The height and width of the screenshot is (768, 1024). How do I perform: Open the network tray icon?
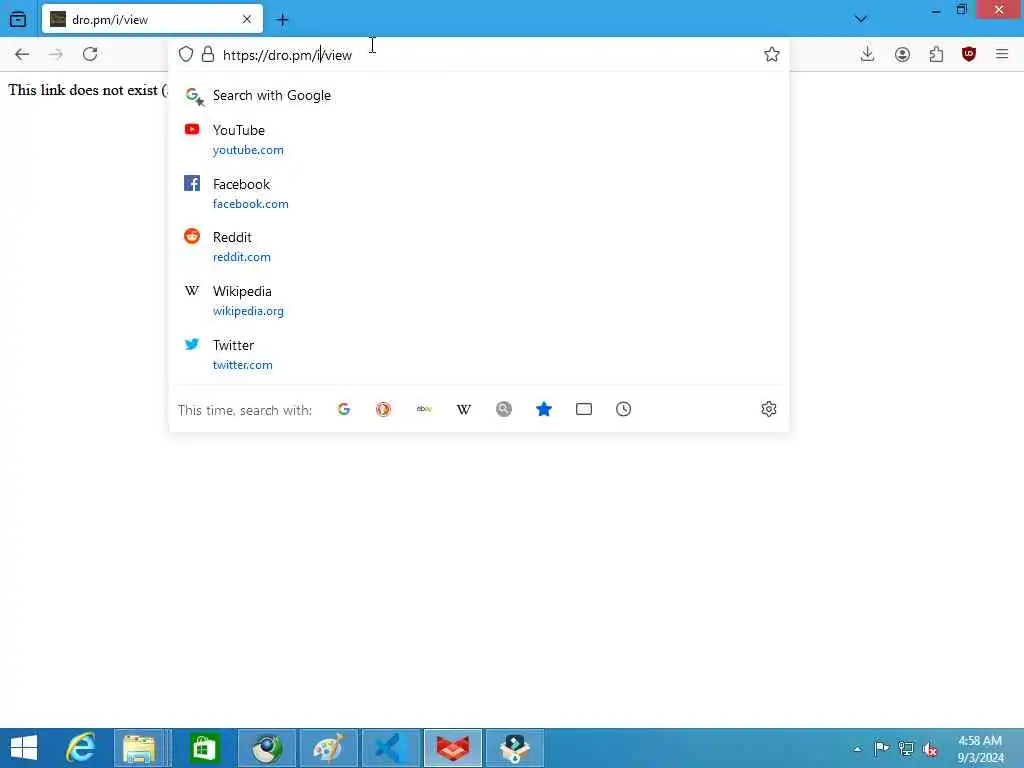tap(906, 748)
